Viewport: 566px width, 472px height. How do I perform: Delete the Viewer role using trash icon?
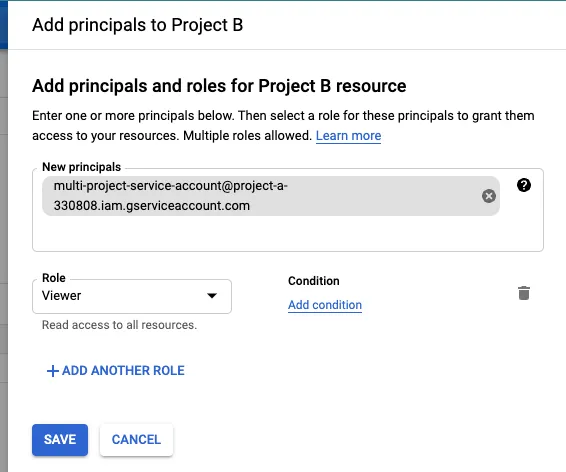coord(524,293)
